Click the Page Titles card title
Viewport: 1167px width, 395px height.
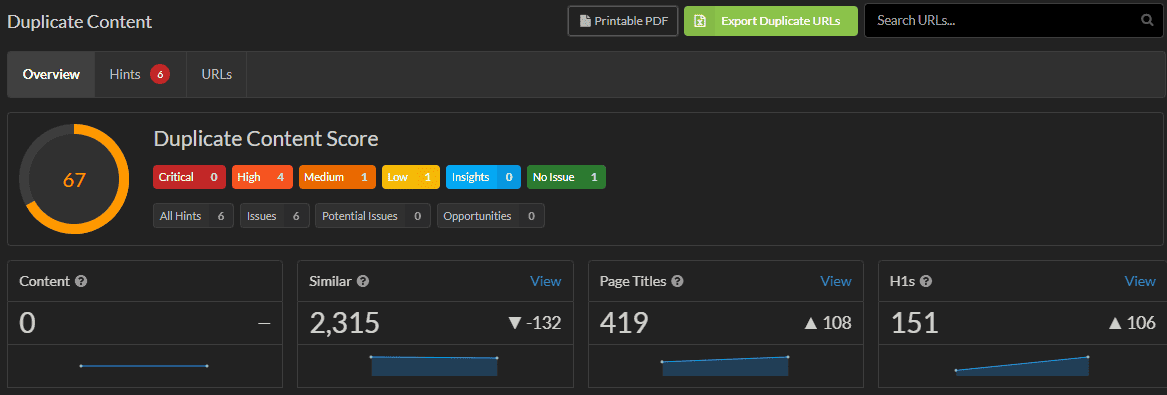point(633,281)
